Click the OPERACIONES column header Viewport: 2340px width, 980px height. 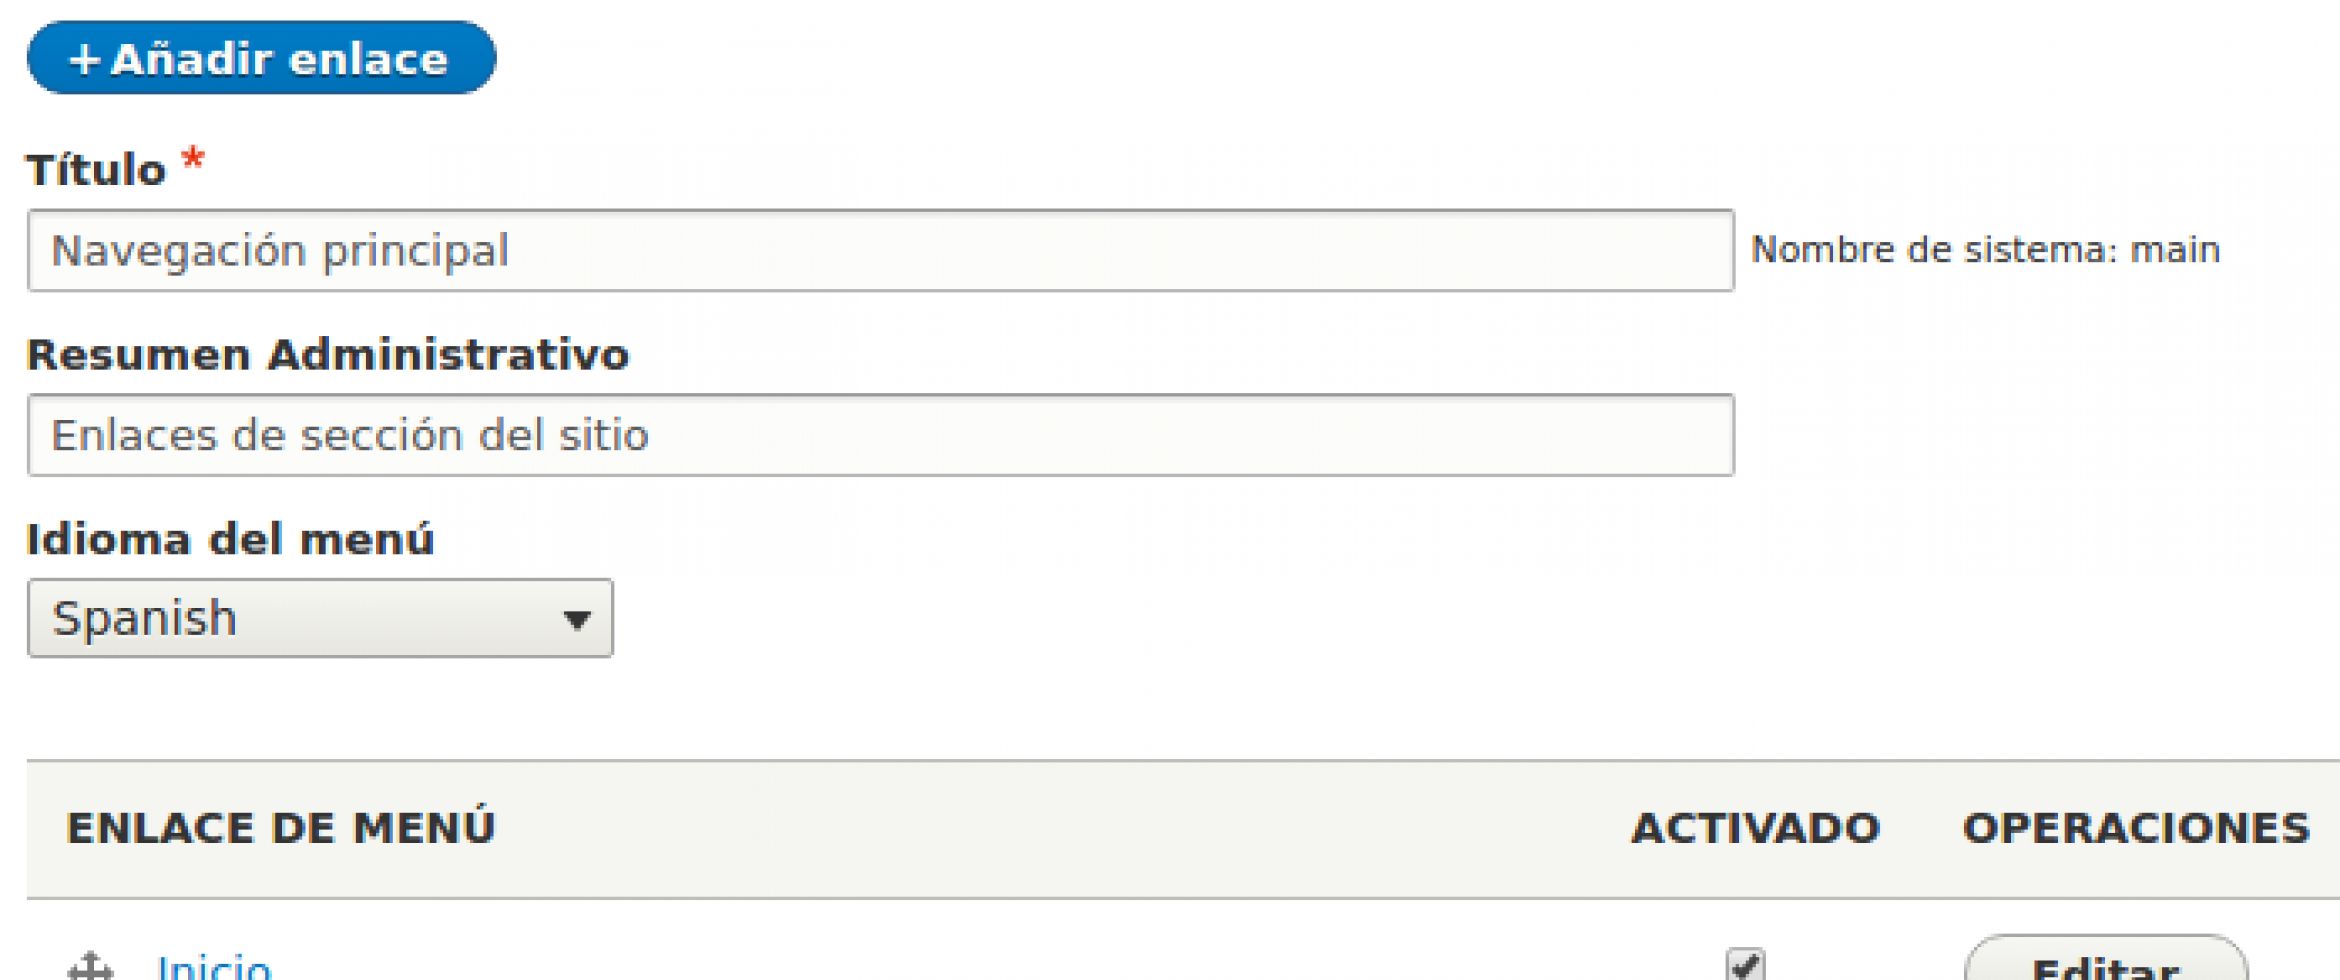(x=2137, y=828)
